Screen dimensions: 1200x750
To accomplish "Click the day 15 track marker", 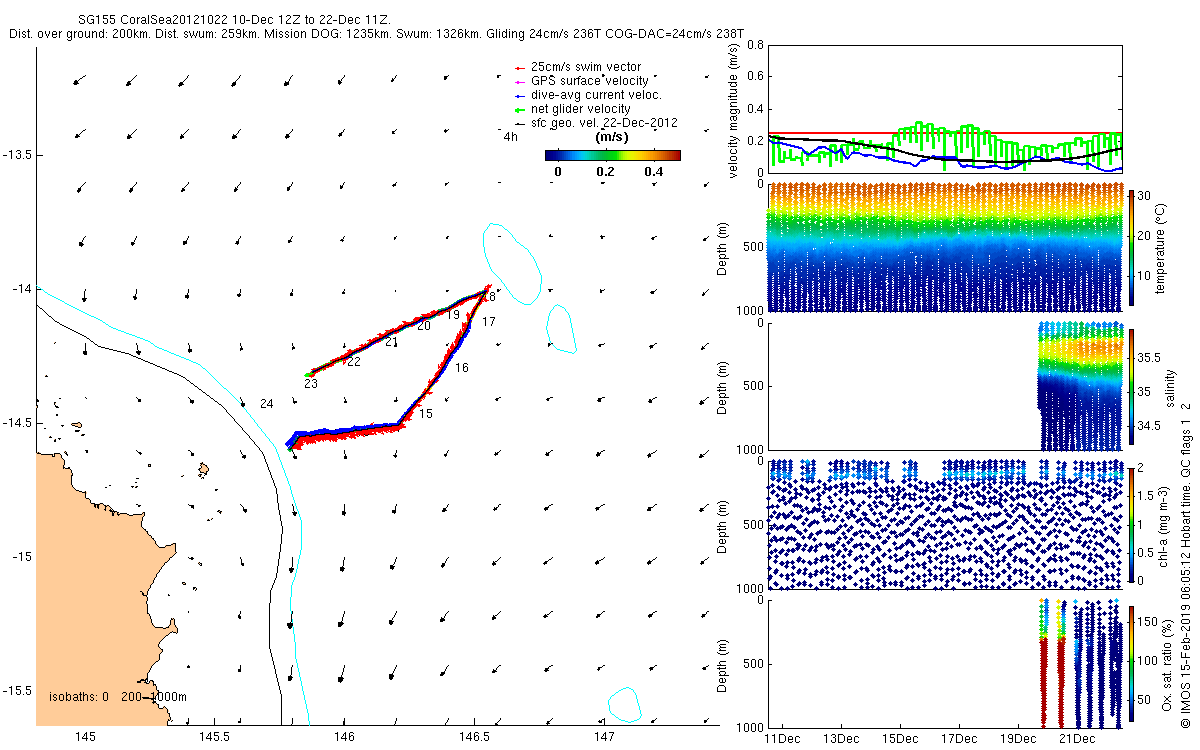I will (426, 413).
